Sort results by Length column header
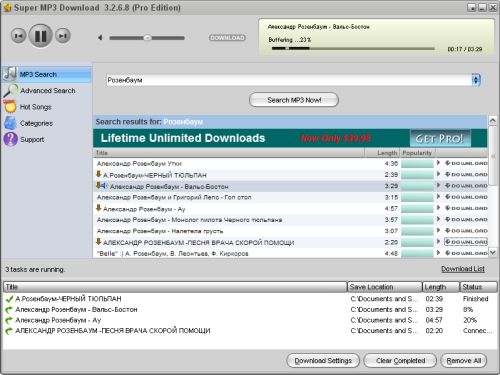This screenshot has width=500, height=375. (382, 153)
